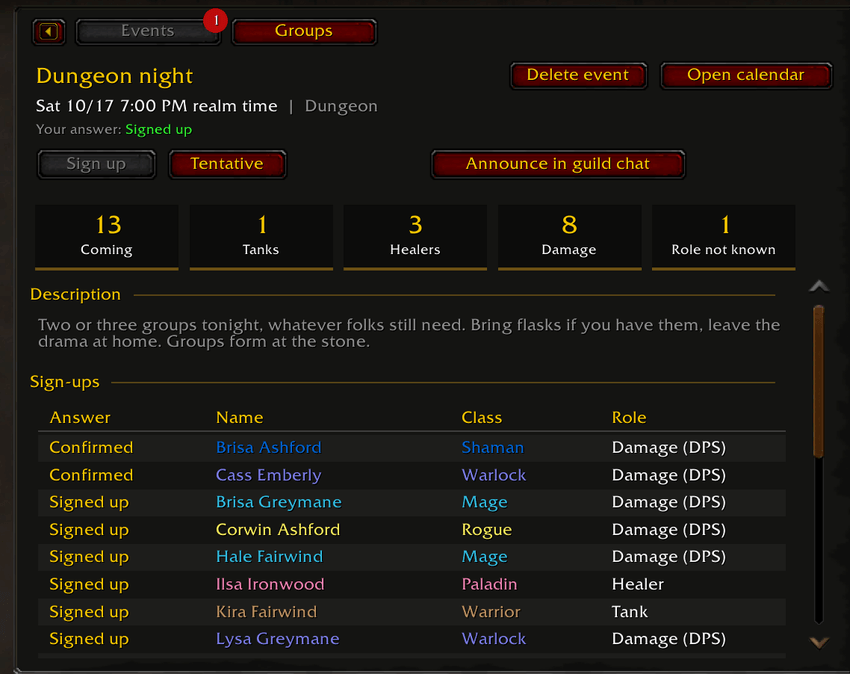This screenshot has height=674, width=850.
Task: Select Brisa Ashford in sign-ups
Action: pos(411,447)
